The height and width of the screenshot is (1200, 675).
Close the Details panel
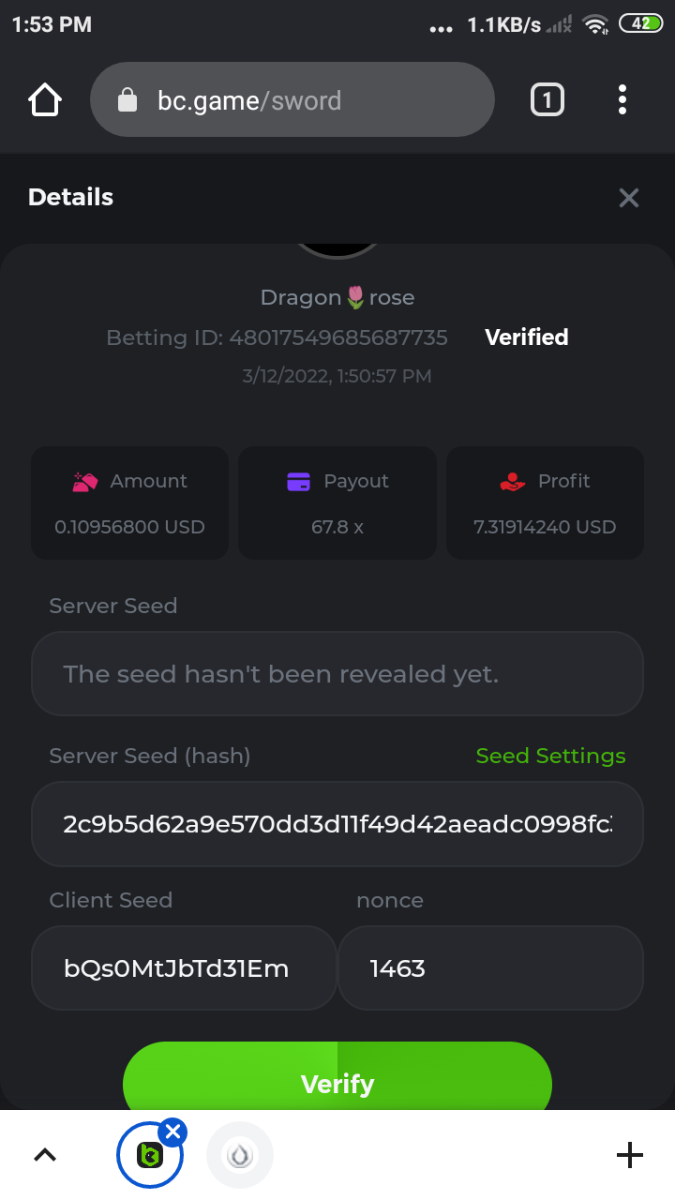(x=629, y=198)
